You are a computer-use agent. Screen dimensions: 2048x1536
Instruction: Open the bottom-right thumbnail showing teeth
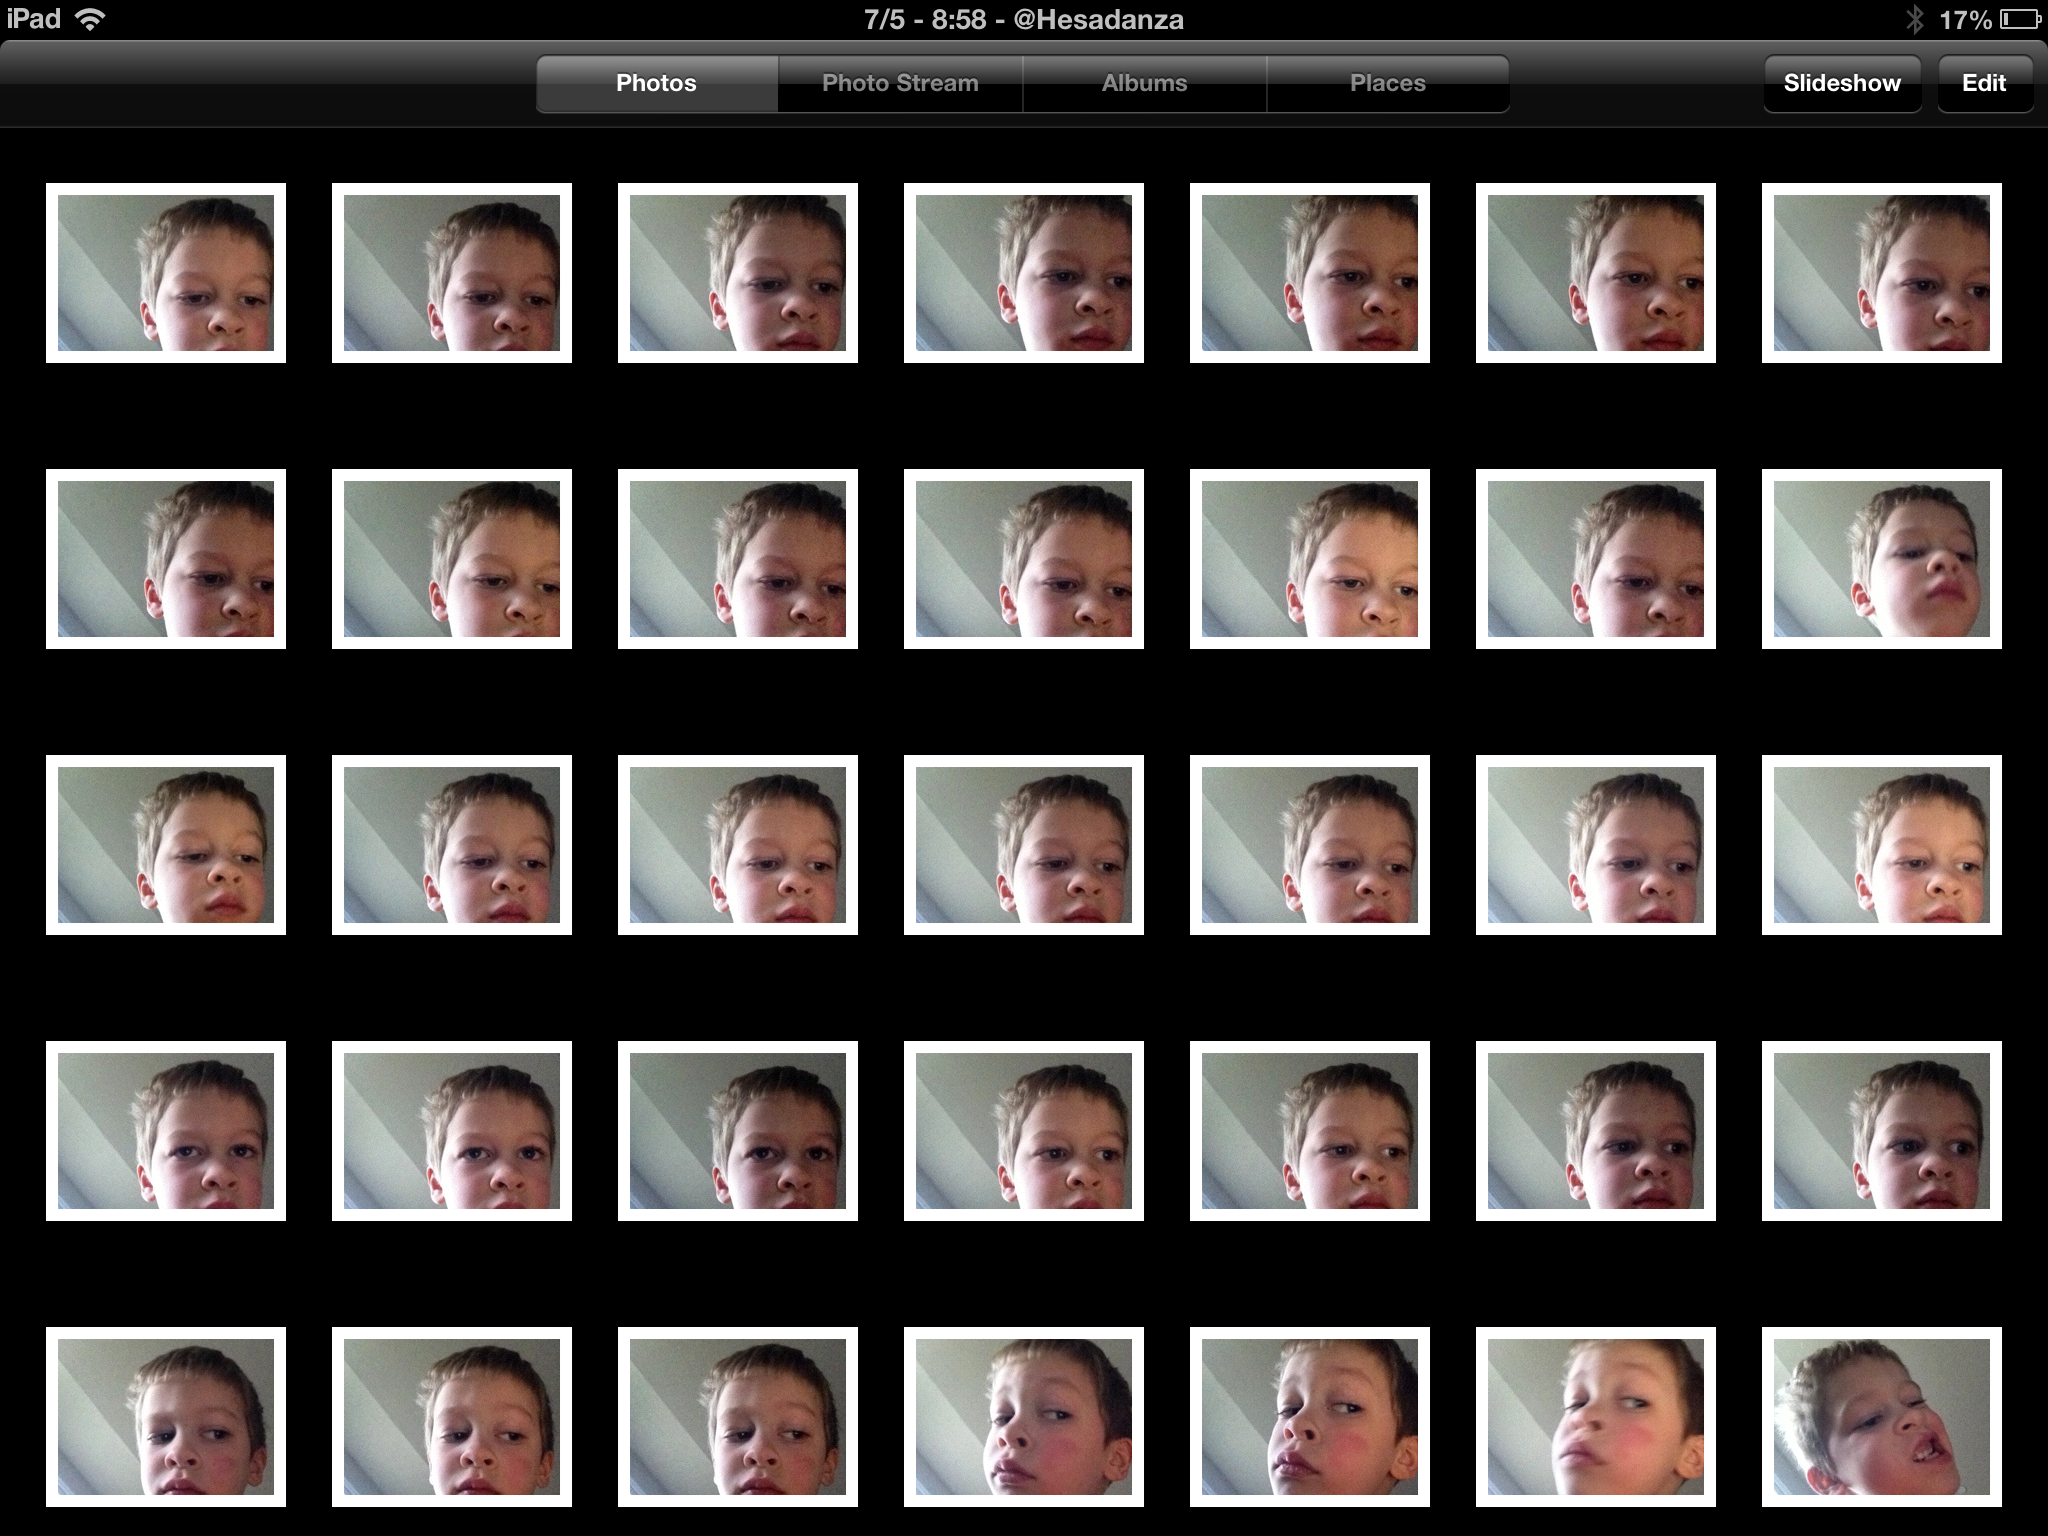pyautogui.click(x=1881, y=1417)
